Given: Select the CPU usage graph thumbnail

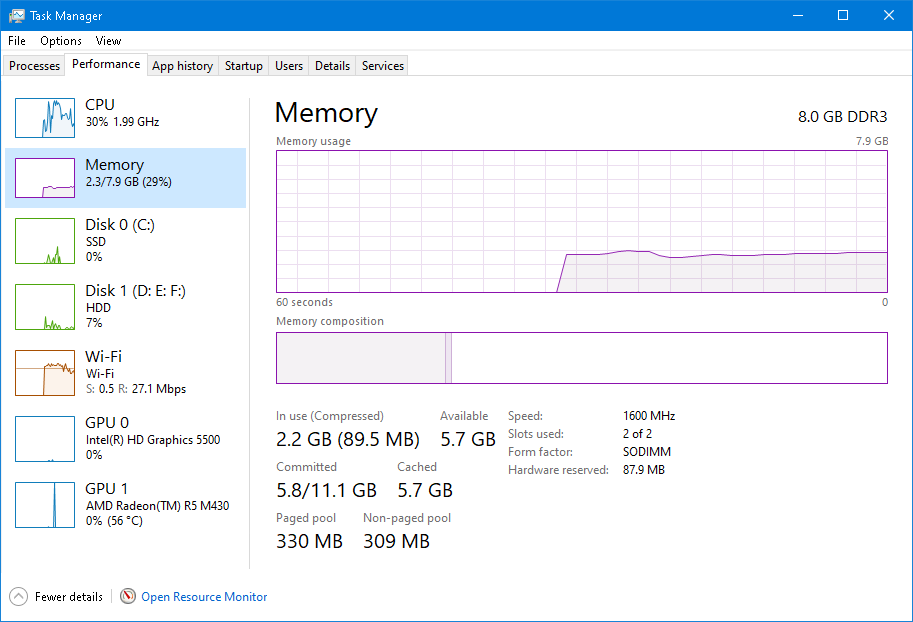Looking at the screenshot, I should (x=45, y=118).
